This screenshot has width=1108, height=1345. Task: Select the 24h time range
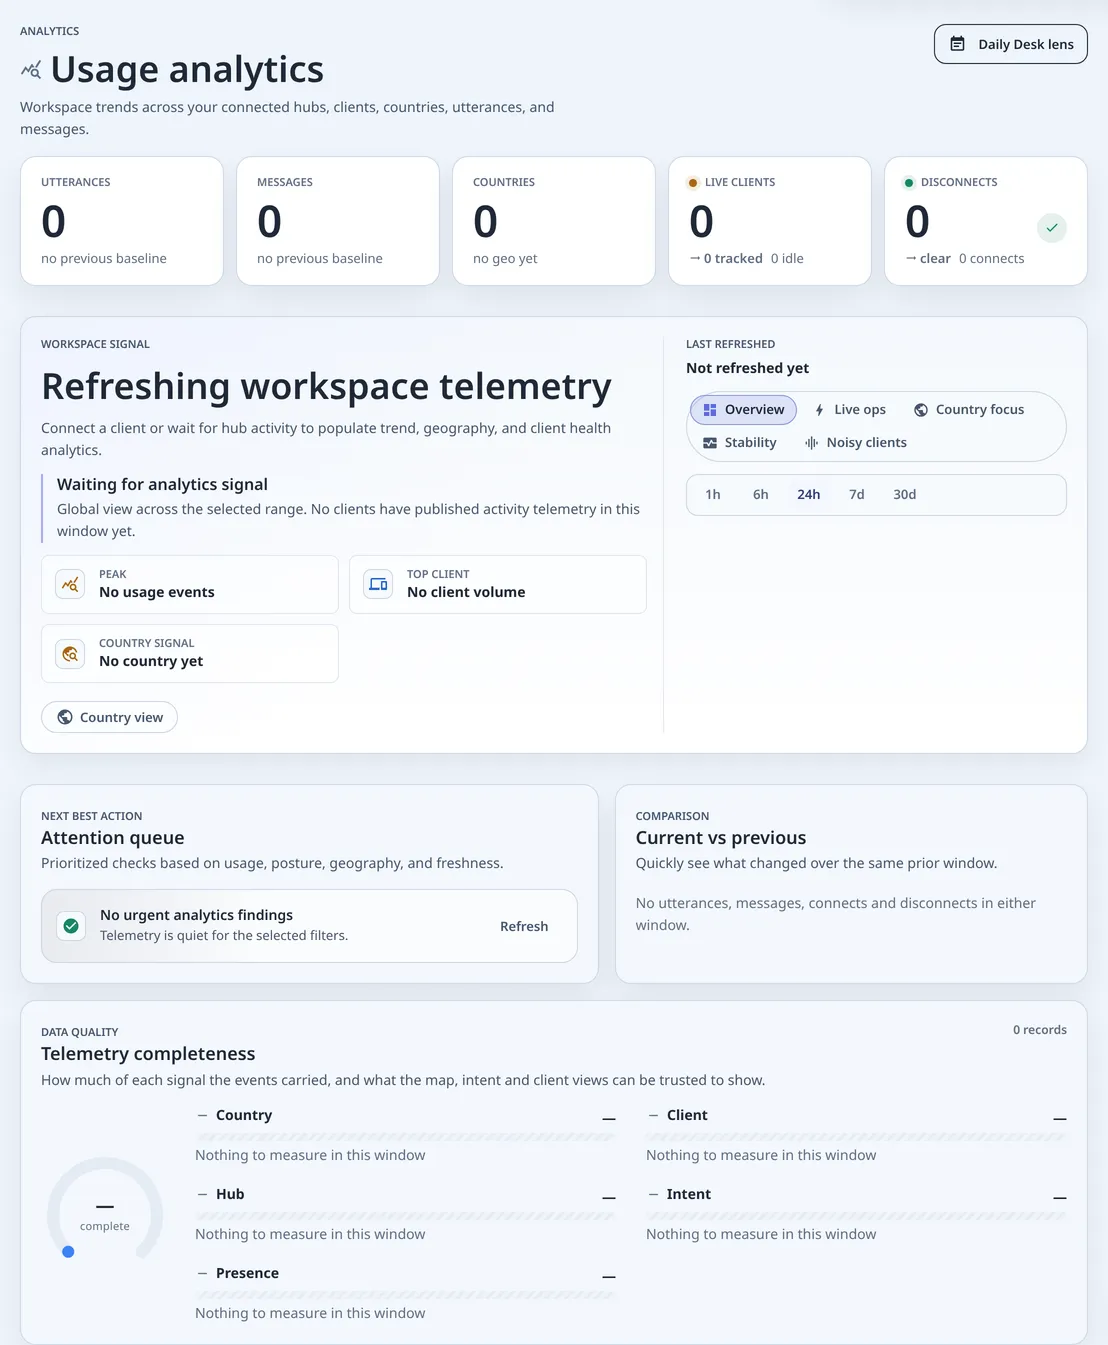[x=809, y=495]
